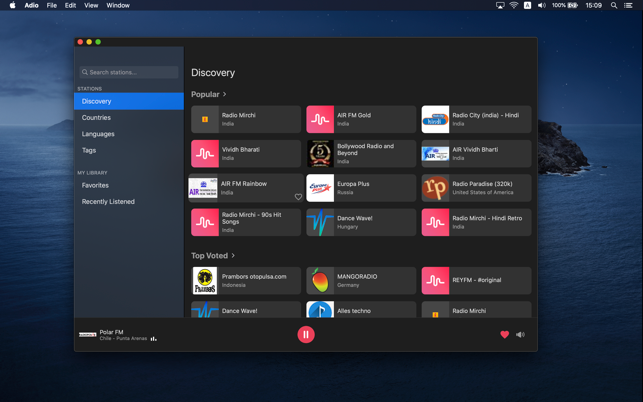
Task: Select MANGORADIO Germany station name
Action: [357, 276]
